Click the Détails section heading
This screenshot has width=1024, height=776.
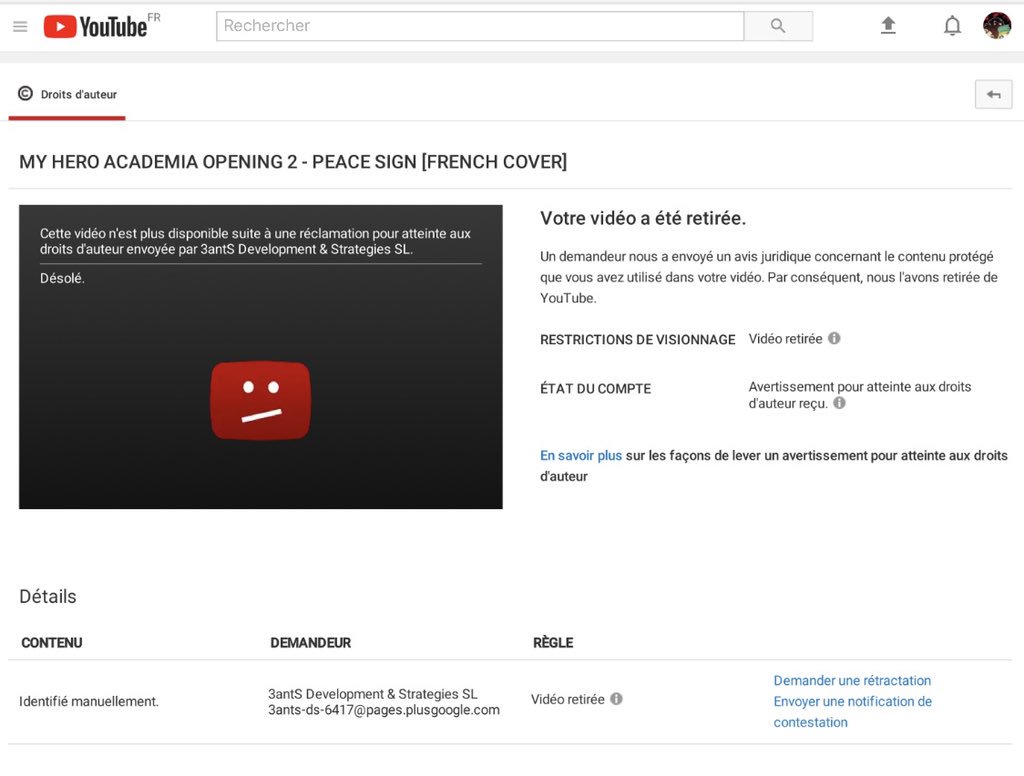[48, 596]
